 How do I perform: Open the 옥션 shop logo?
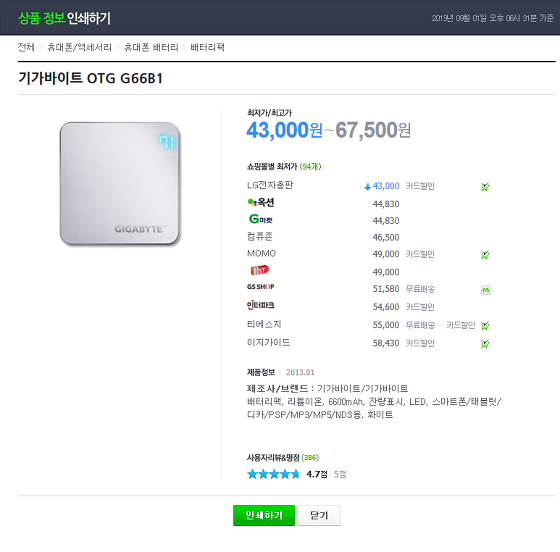[x=261, y=202]
